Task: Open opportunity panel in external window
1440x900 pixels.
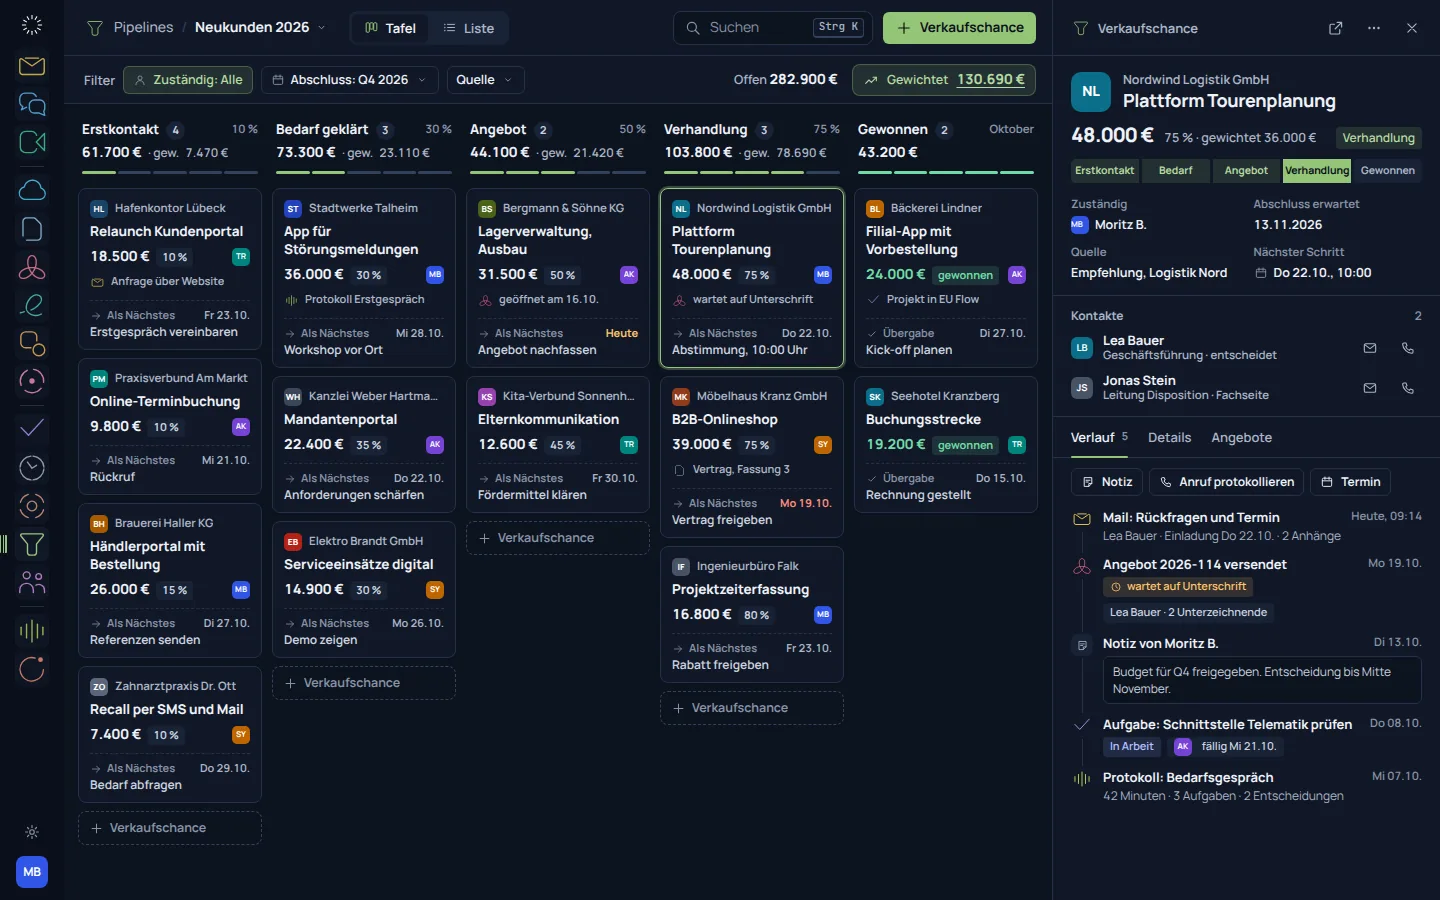Action: point(1335,28)
